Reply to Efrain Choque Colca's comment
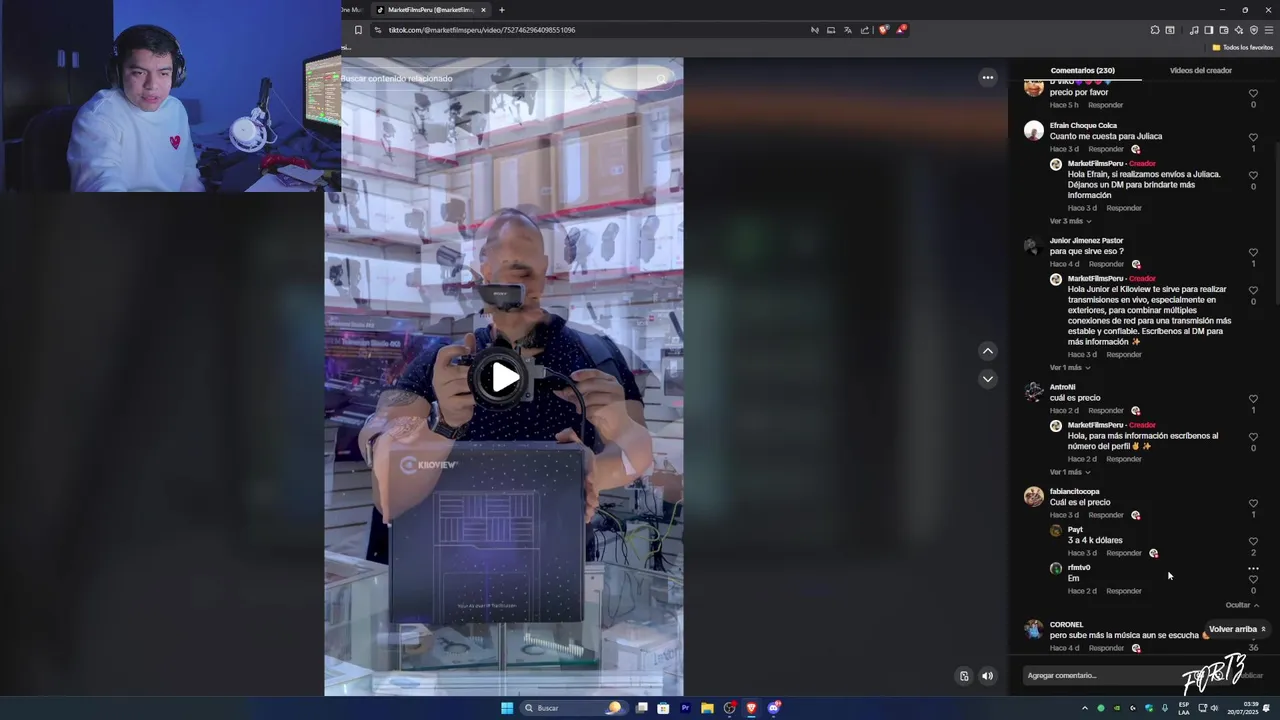Screen dimensions: 1280x720 1105,149
